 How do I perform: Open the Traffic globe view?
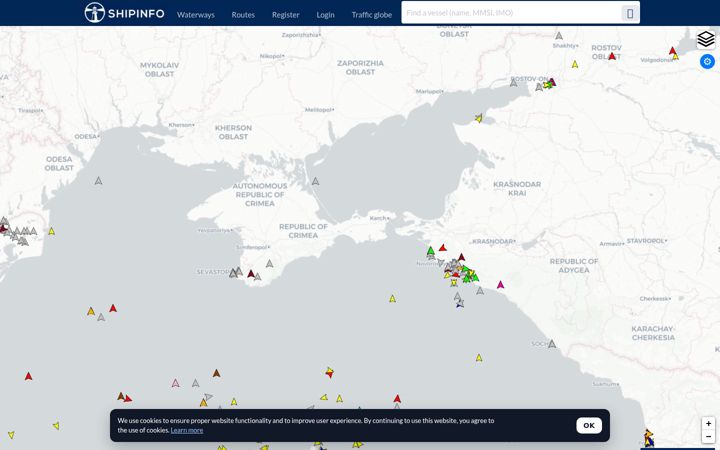(x=371, y=15)
